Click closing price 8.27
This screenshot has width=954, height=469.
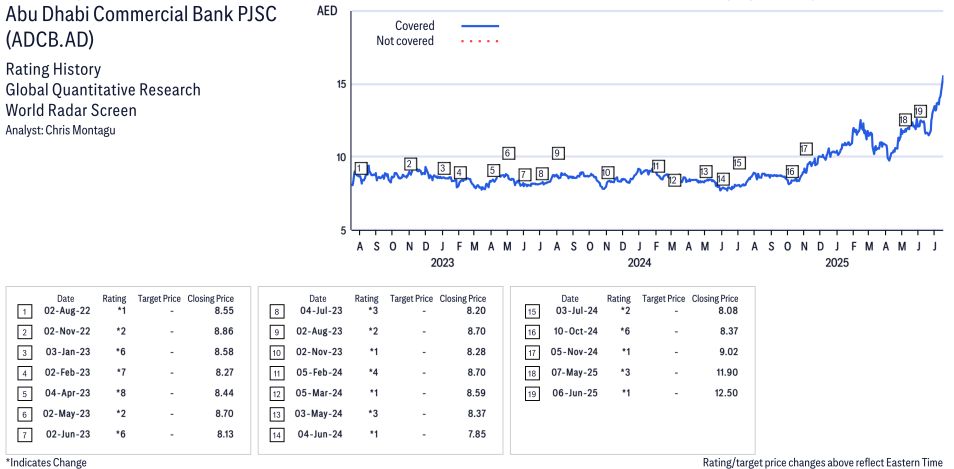click(224, 372)
